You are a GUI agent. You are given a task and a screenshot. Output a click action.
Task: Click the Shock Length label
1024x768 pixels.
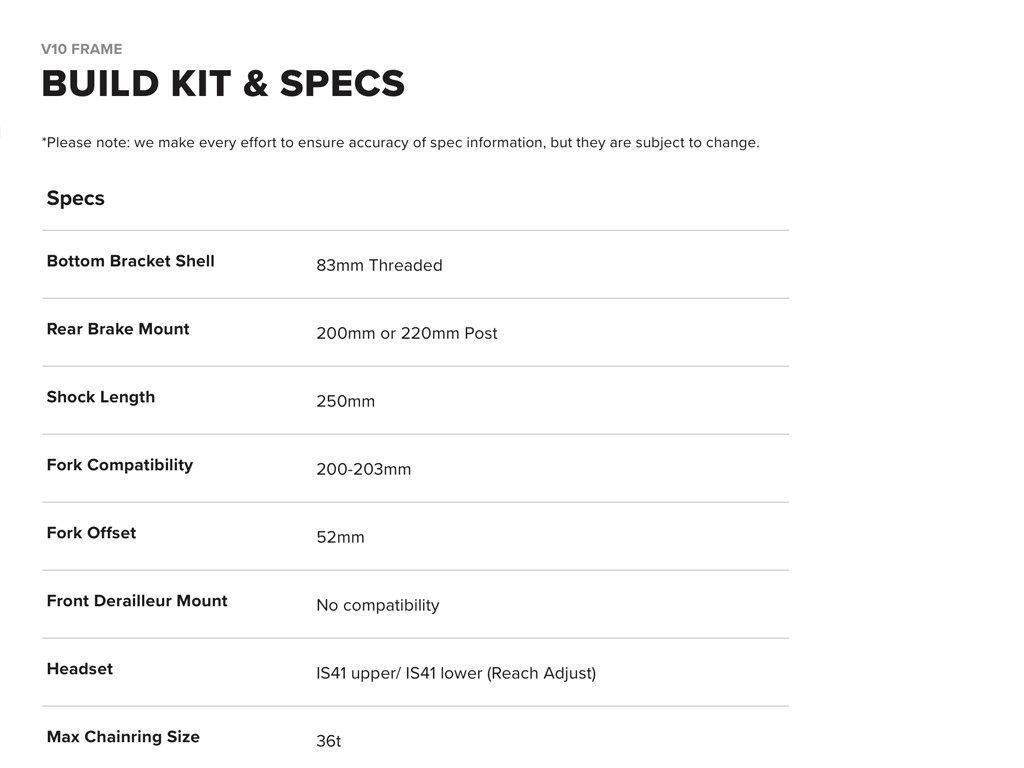tap(101, 397)
